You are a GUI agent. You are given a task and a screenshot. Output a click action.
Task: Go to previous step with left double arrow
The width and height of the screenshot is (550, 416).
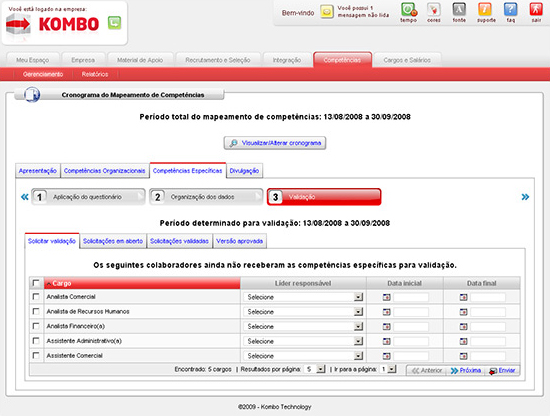pos(25,197)
